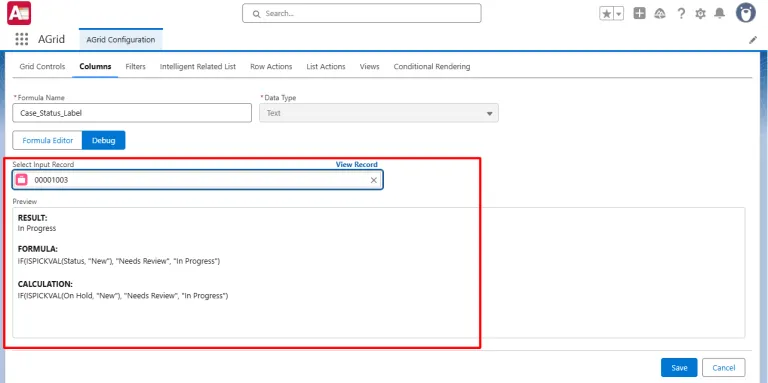This screenshot has width=768, height=383.
Task: Open the App Launcher dots grid
Action: point(22,39)
